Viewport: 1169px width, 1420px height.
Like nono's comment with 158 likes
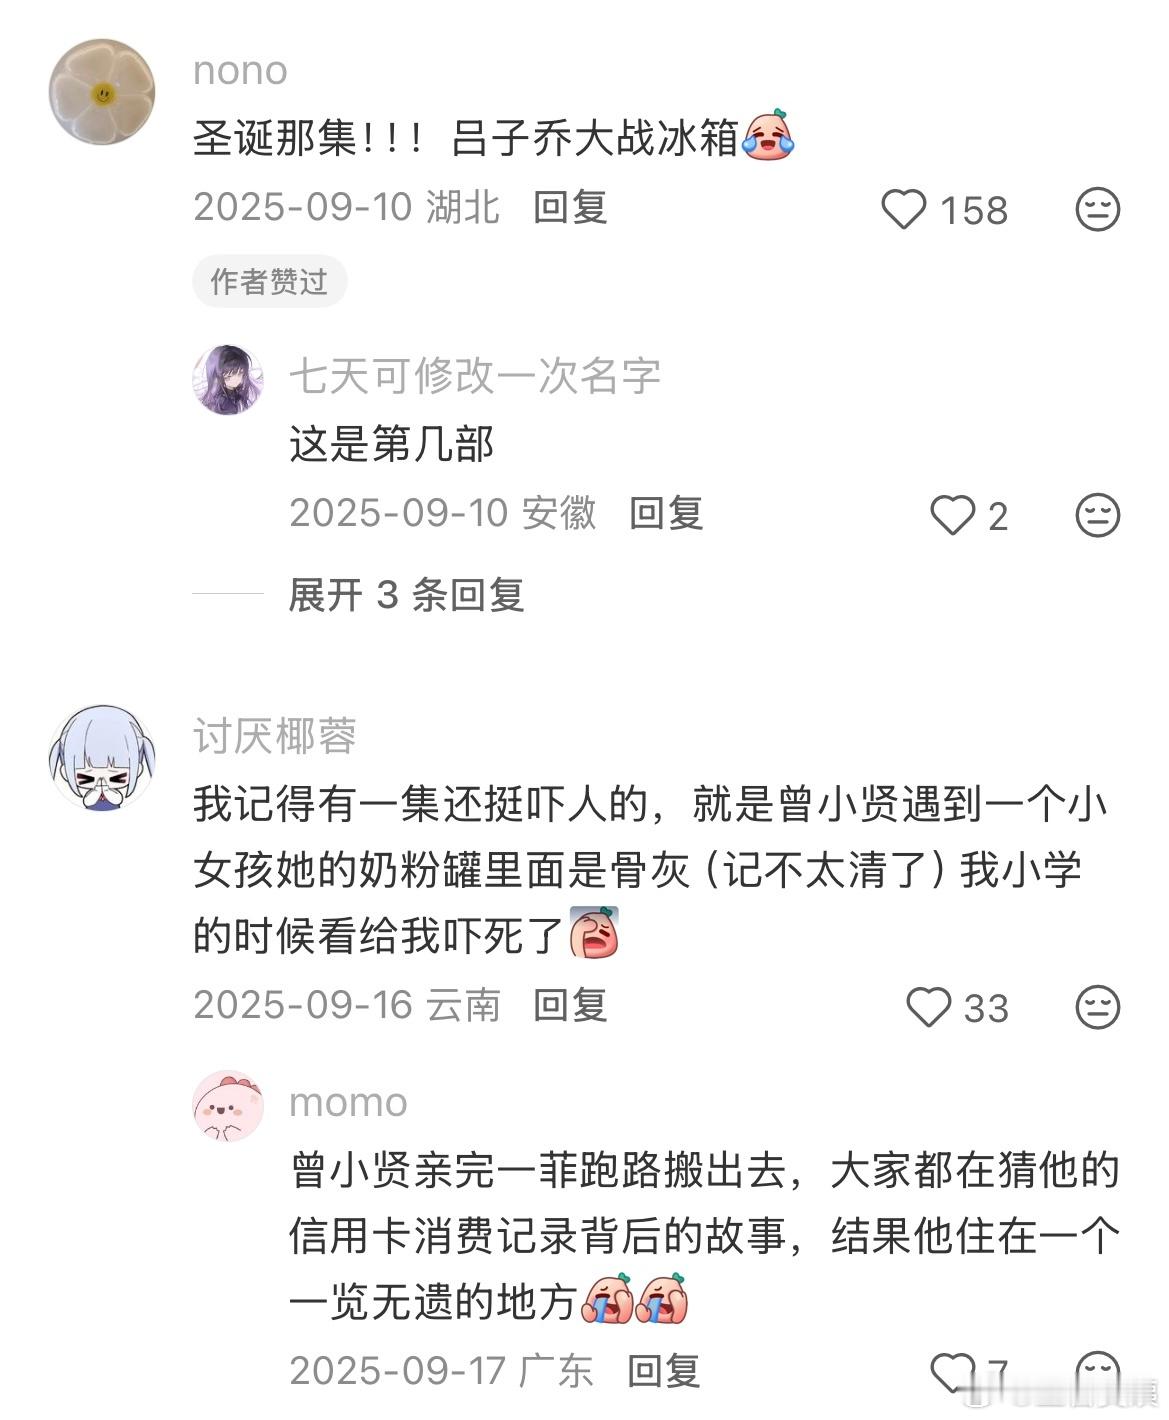tap(904, 210)
